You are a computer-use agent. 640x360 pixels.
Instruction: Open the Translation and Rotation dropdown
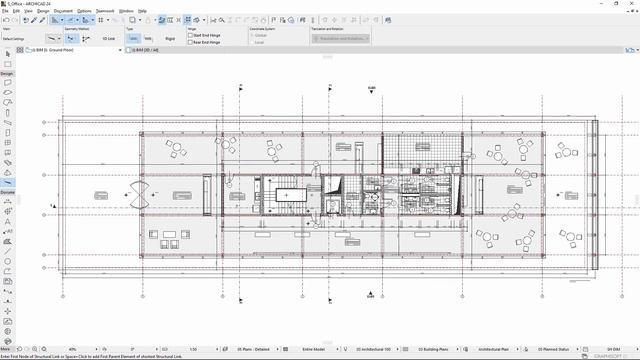point(341,38)
